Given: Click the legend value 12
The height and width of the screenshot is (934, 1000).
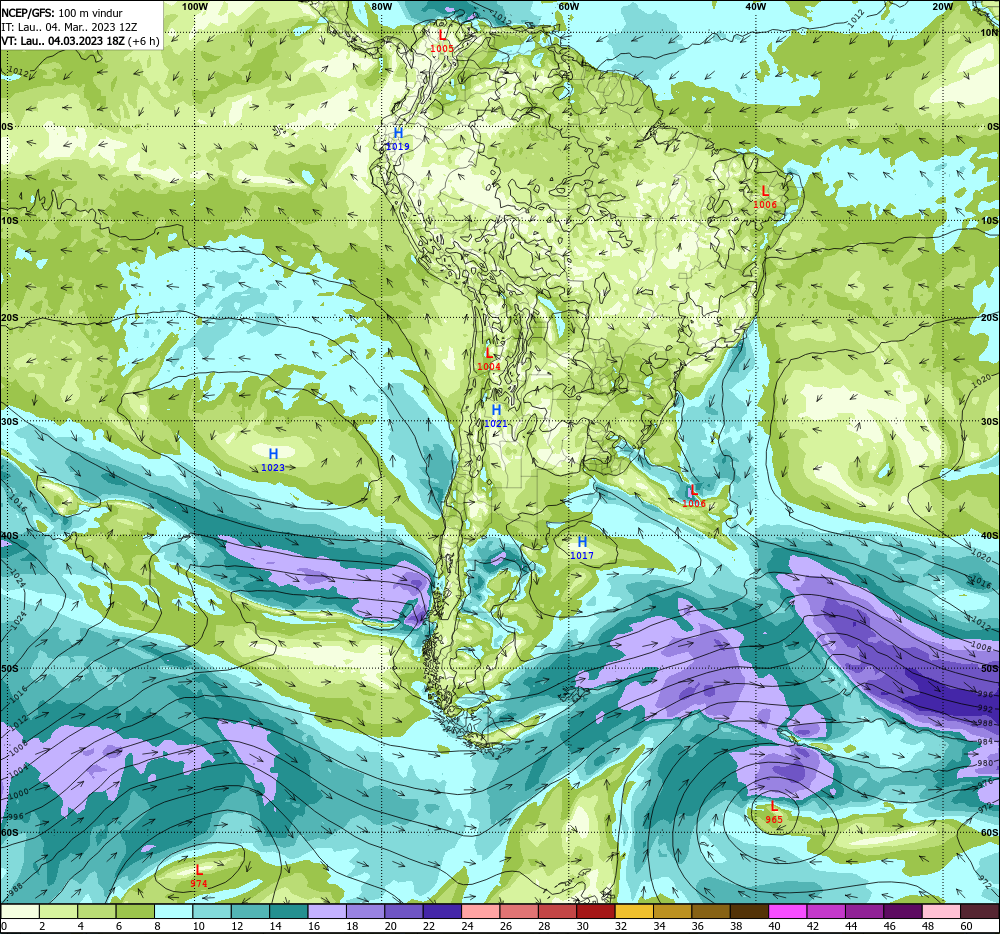Looking at the screenshot, I should (x=237, y=926).
